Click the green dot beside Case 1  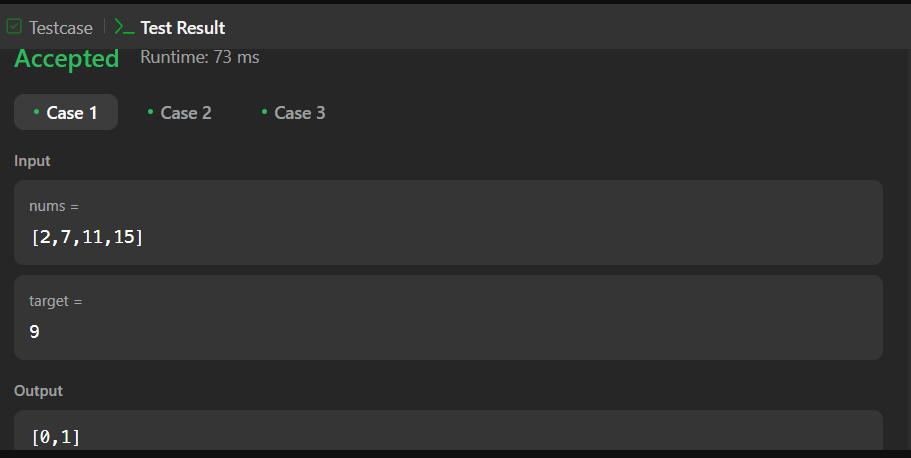pos(36,111)
